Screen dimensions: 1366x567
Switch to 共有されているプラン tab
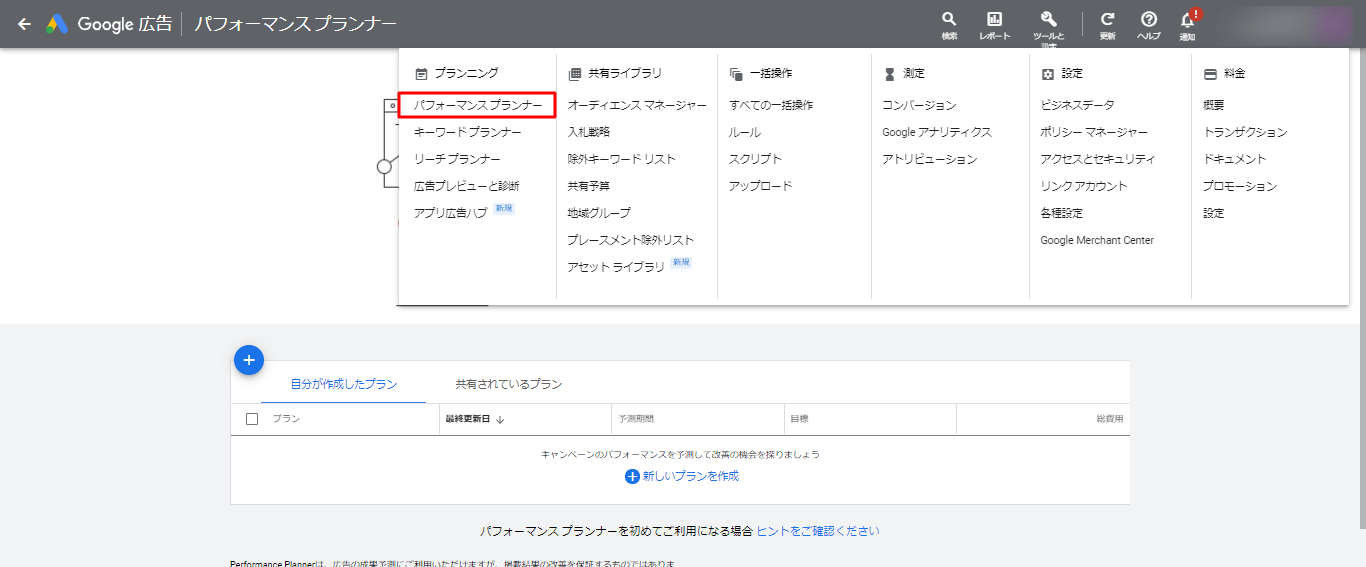508,384
